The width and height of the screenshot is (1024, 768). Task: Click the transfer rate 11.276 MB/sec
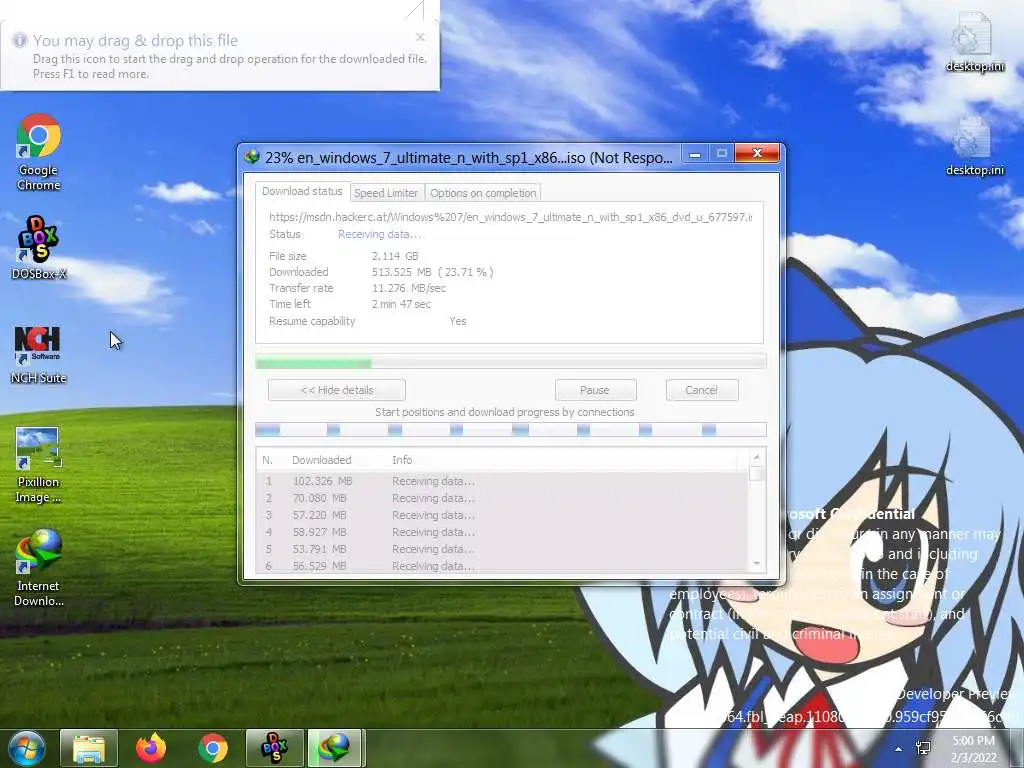pyautogui.click(x=409, y=288)
